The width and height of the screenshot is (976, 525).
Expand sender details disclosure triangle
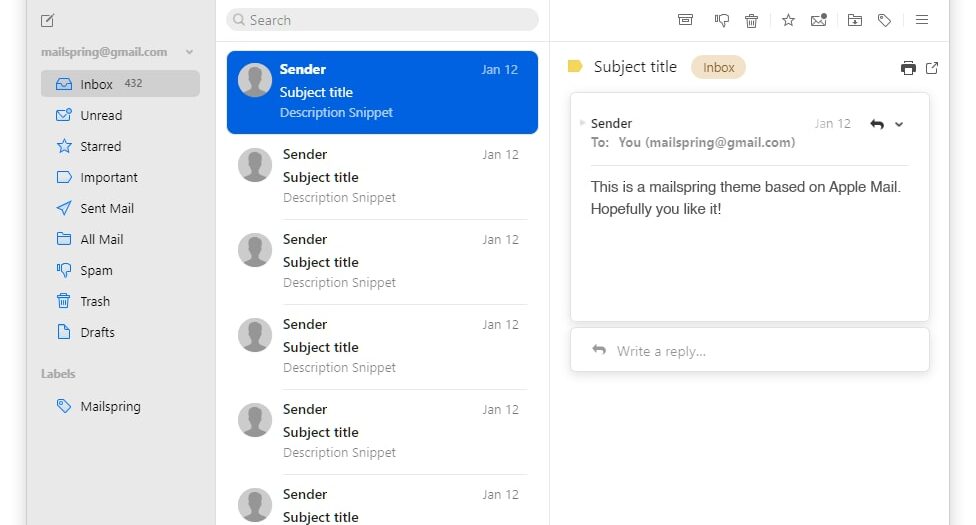click(582, 123)
